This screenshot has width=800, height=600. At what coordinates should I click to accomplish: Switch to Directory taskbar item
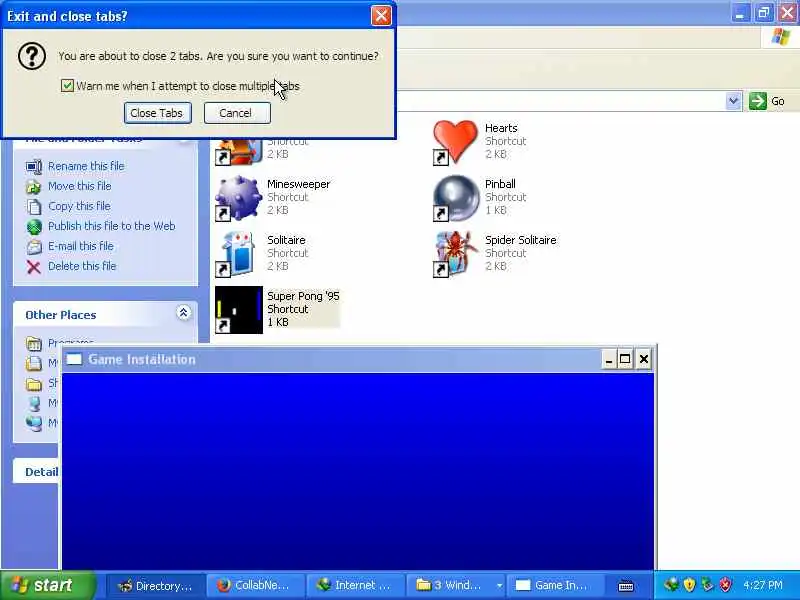click(x=156, y=586)
